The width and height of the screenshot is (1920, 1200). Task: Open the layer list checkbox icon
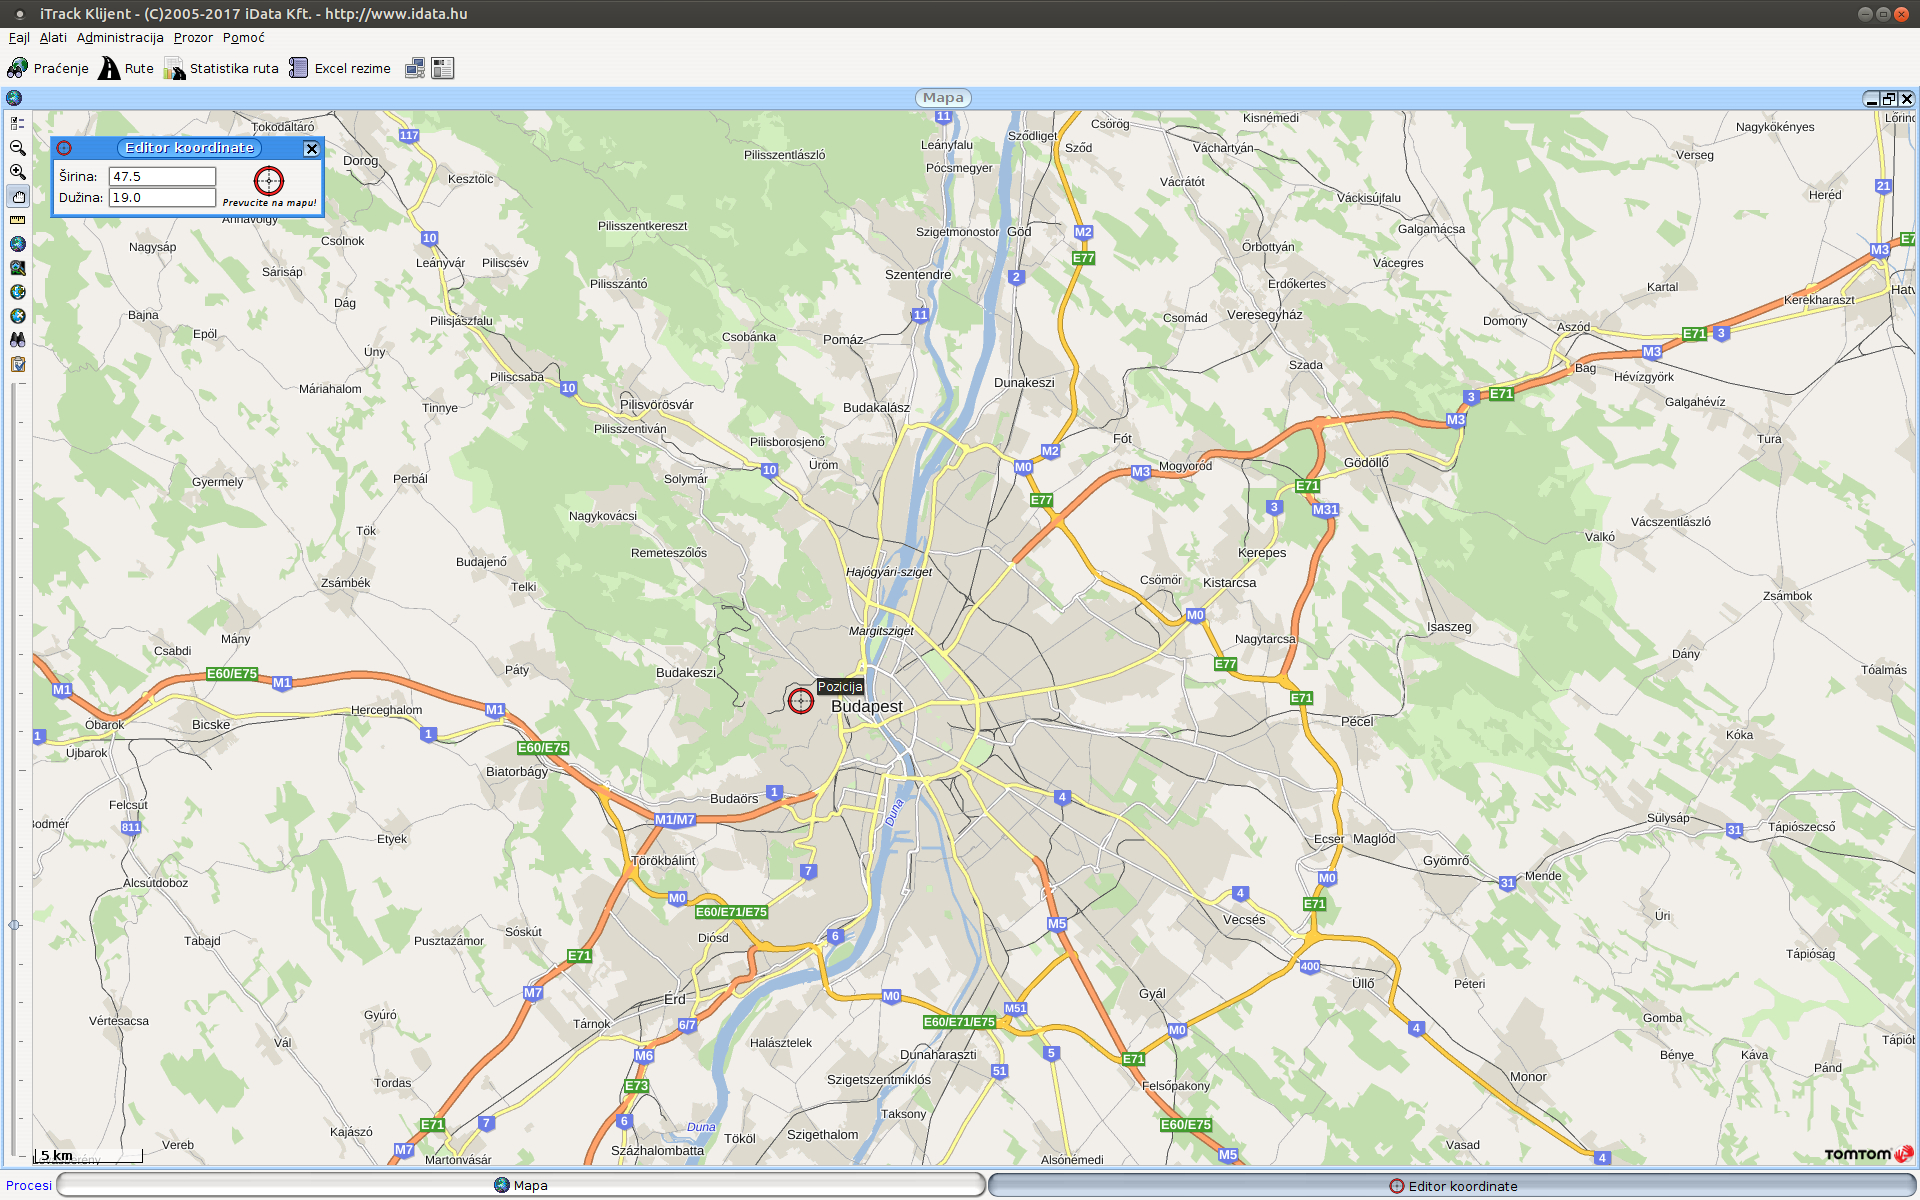click(17, 124)
